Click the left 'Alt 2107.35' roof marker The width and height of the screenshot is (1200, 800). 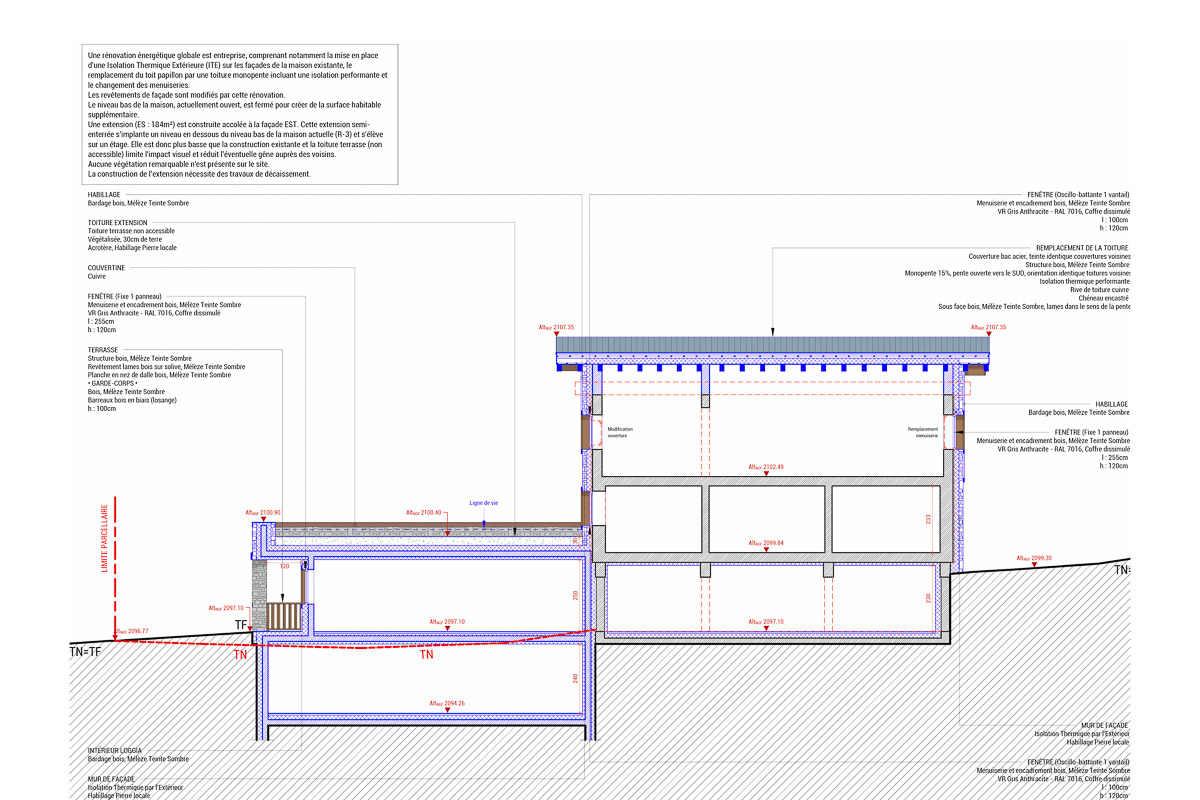(556, 327)
